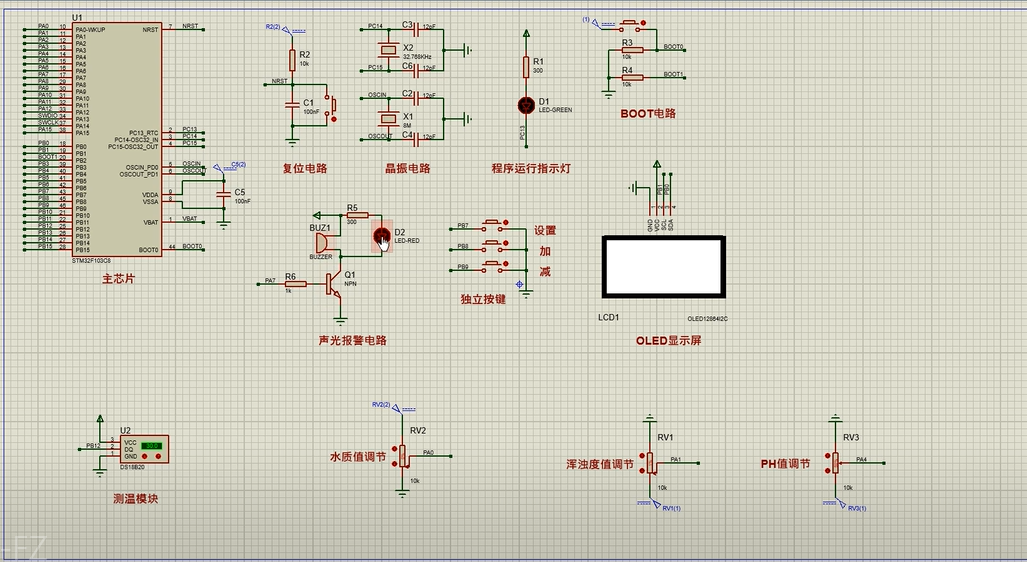Click the PH值调节 label
1027x562 pixels.
[x=785, y=464]
